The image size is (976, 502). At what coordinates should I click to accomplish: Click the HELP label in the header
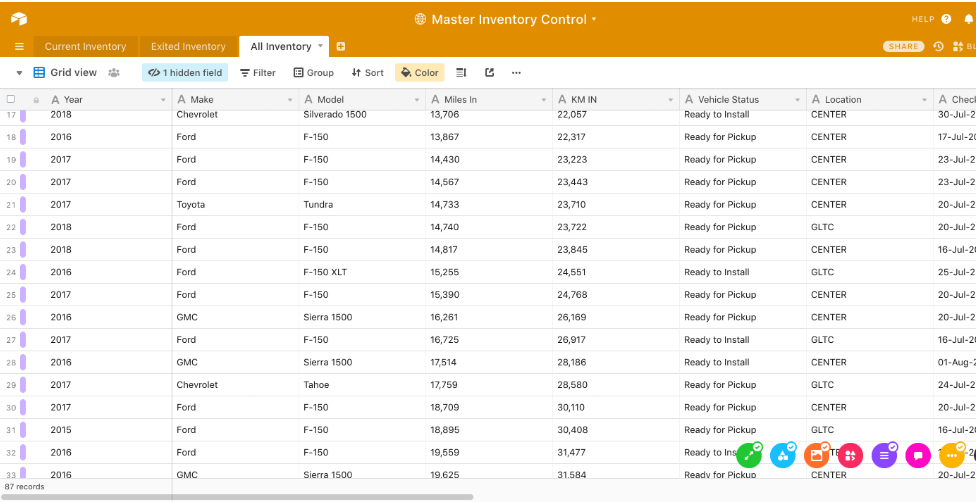(x=922, y=19)
